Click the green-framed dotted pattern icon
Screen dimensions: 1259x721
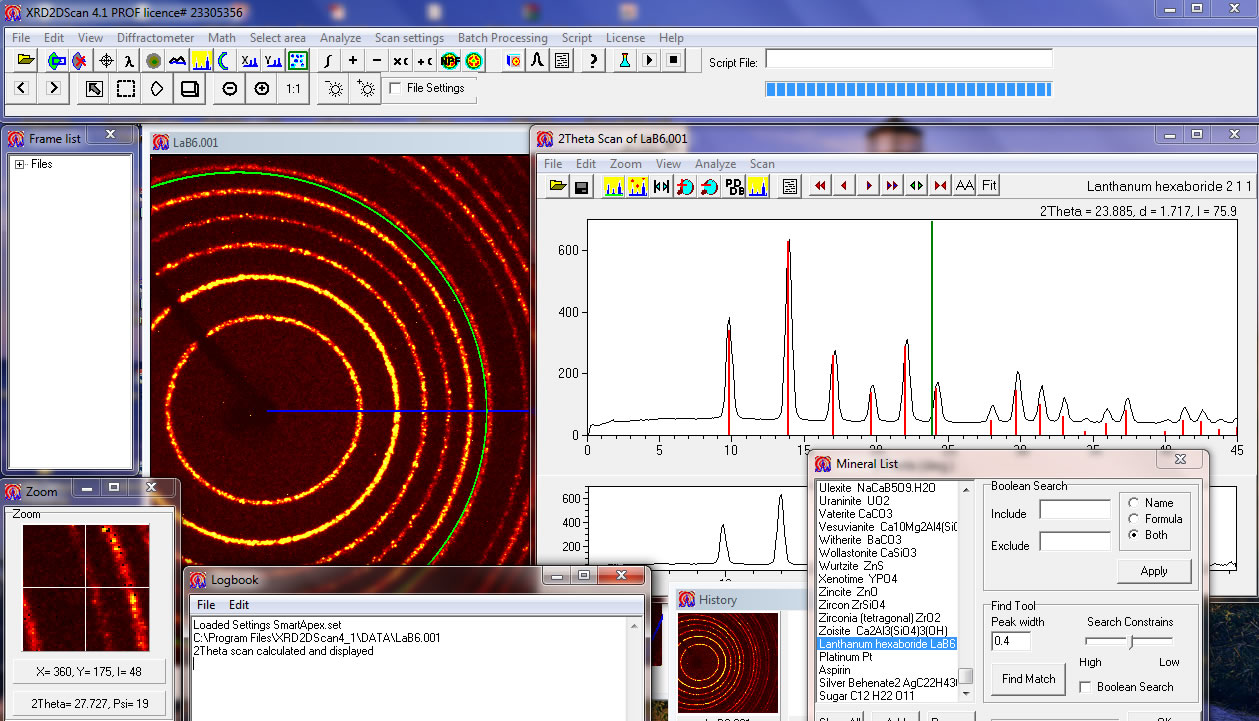(x=297, y=61)
